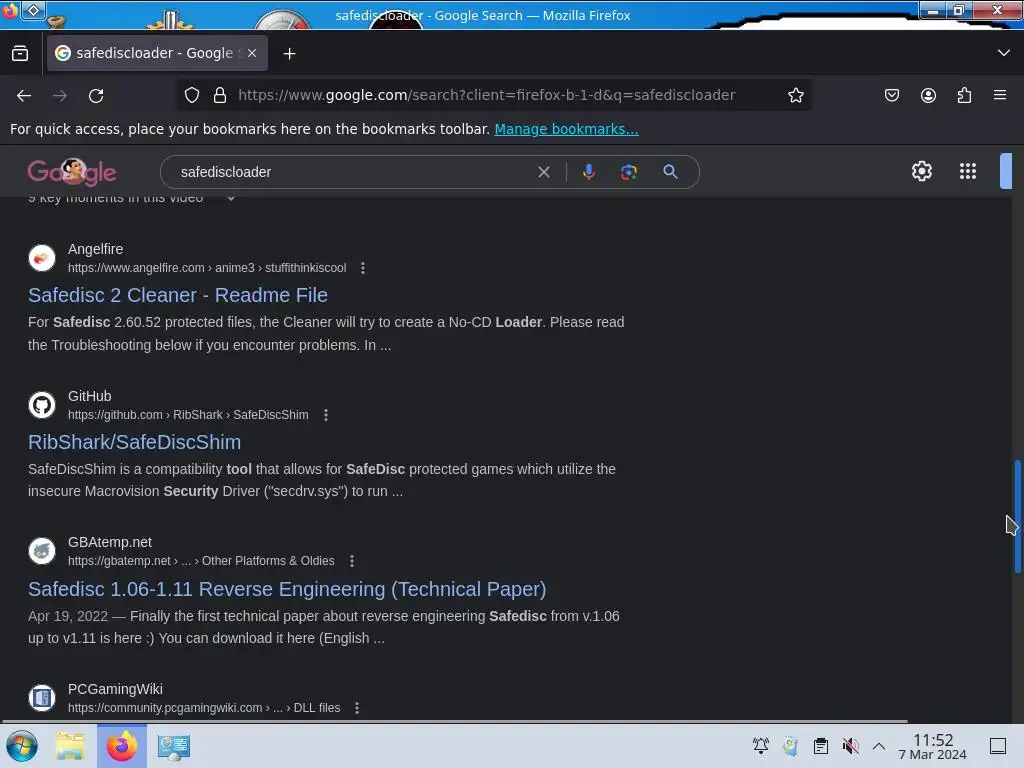1024x768 pixels.
Task: Open Firefox tracking protection shield
Action: point(191,95)
